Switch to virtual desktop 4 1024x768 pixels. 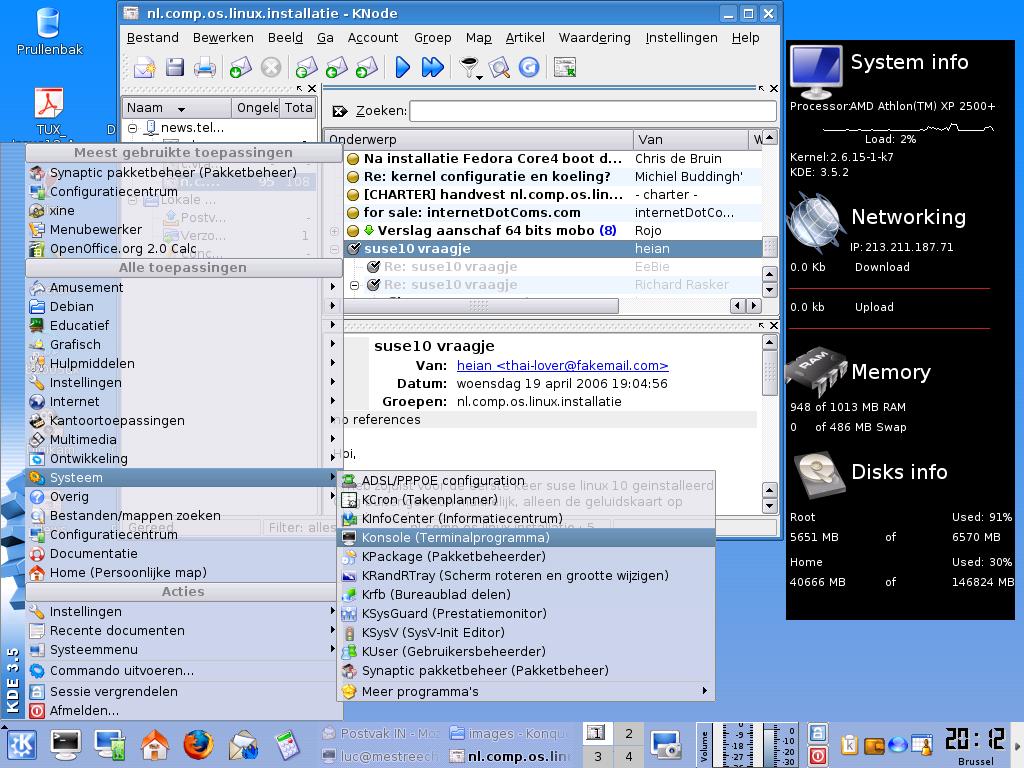pos(628,756)
